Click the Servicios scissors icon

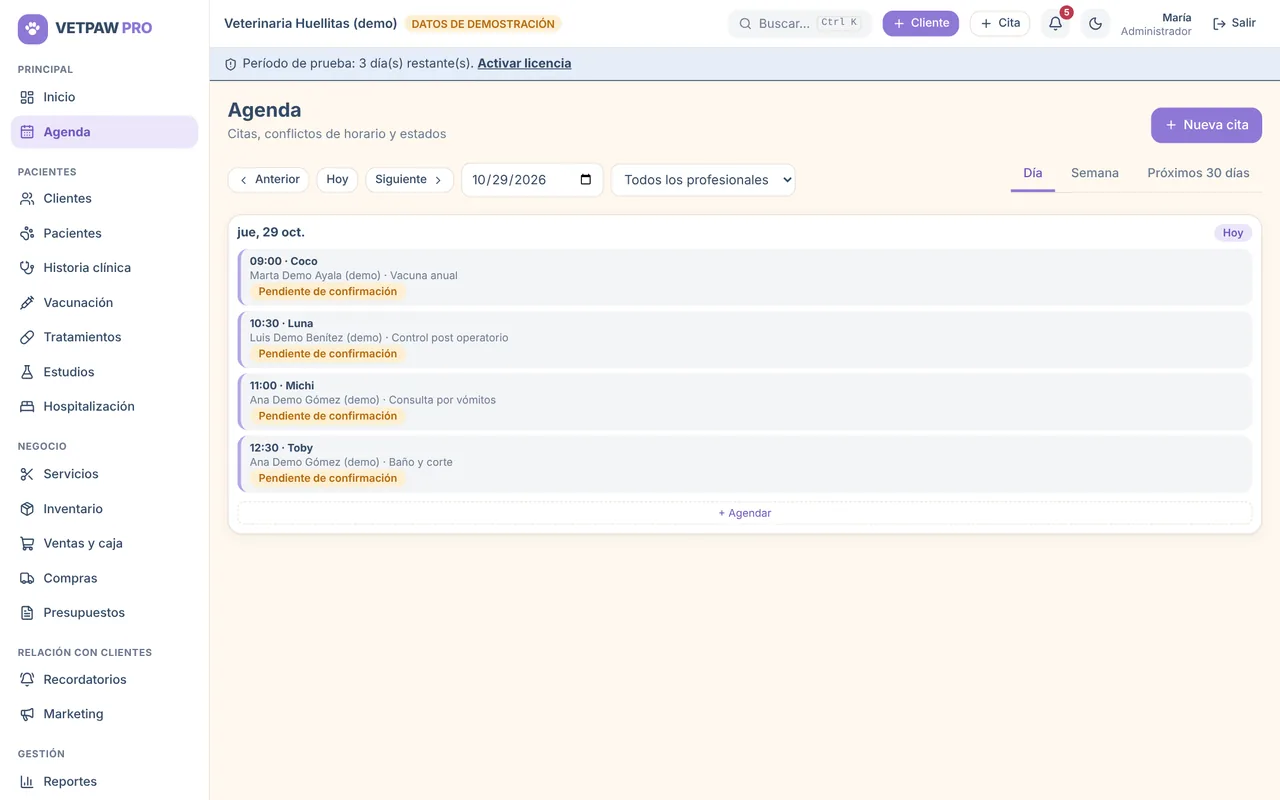tap(27, 474)
